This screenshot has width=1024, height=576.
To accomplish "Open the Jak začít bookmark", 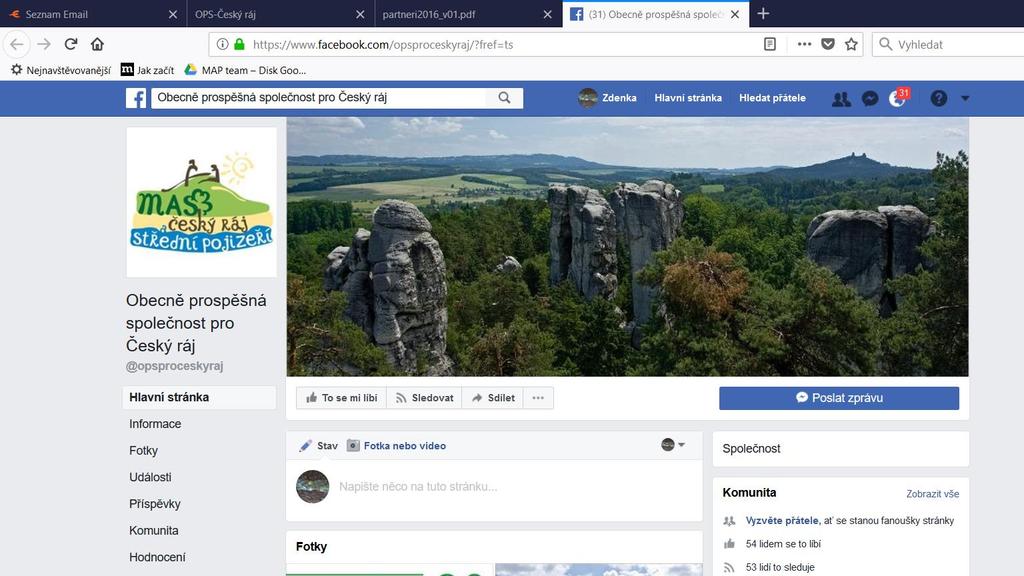I will point(148,70).
